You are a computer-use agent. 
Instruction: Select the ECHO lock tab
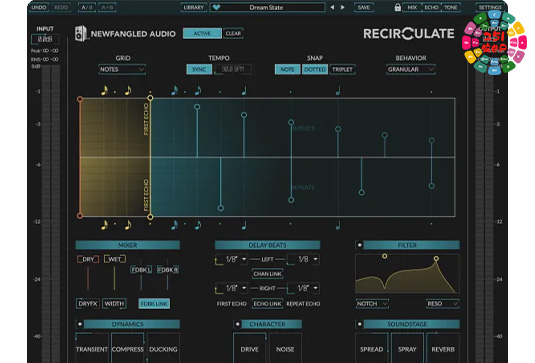pos(431,7)
